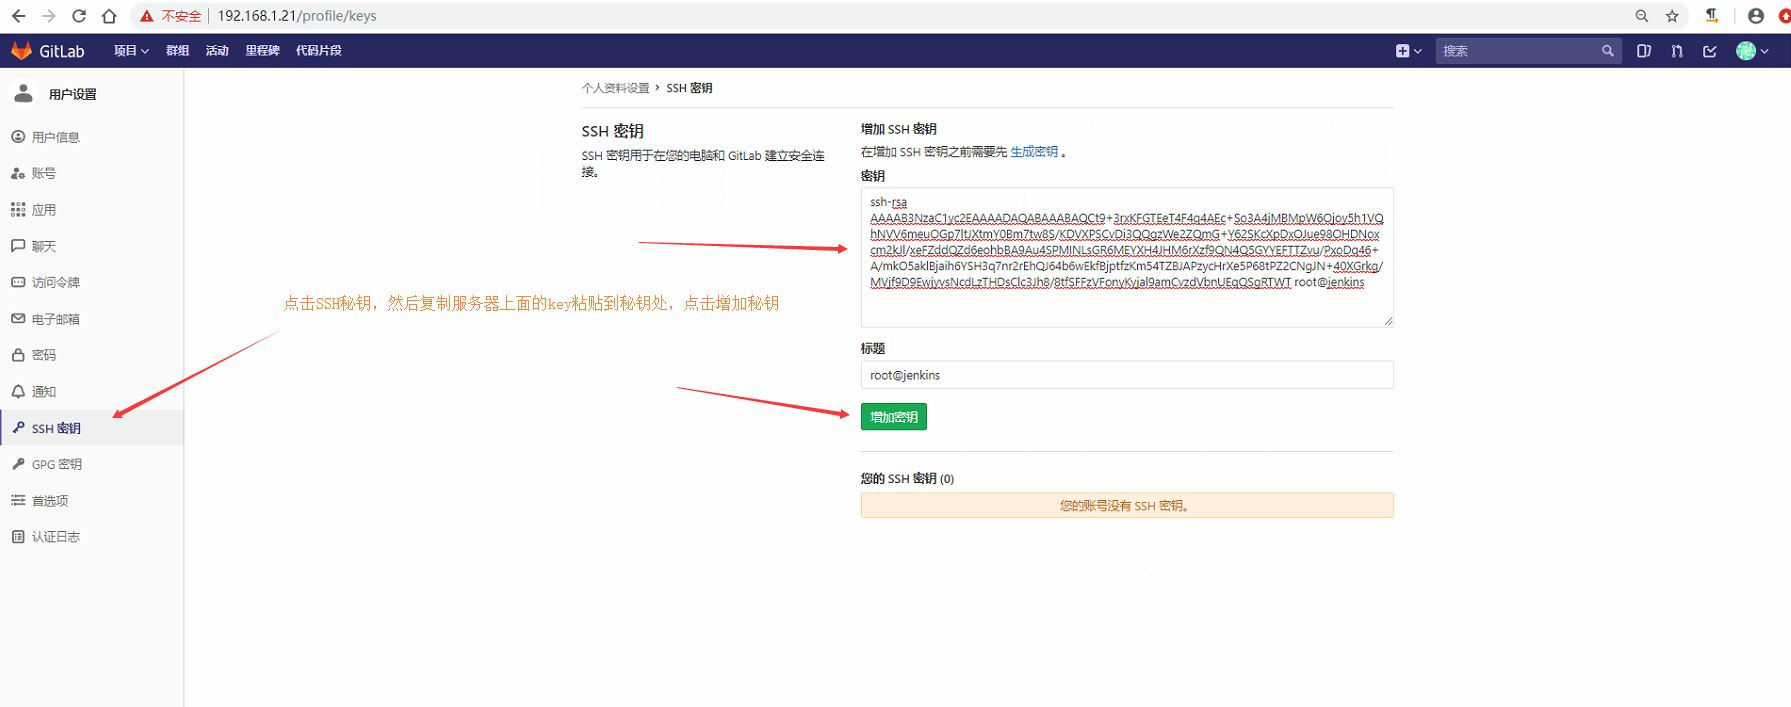The width and height of the screenshot is (1791, 707).
Task: Go to browser home page icon
Action: [109, 16]
